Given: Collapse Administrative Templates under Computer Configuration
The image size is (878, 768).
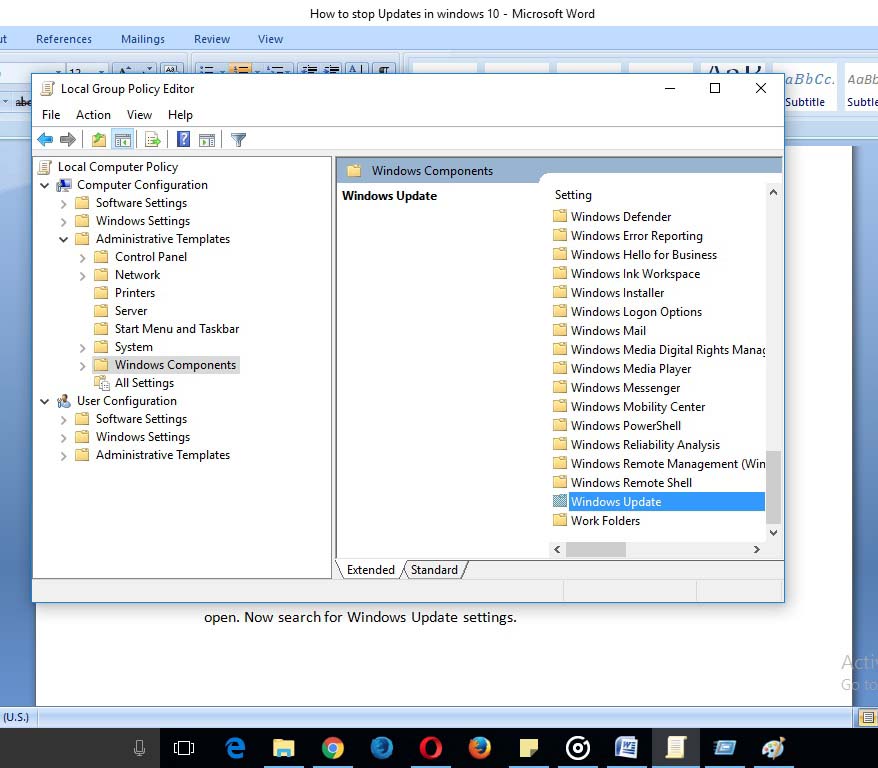Looking at the screenshot, I should [x=63, y=240].
